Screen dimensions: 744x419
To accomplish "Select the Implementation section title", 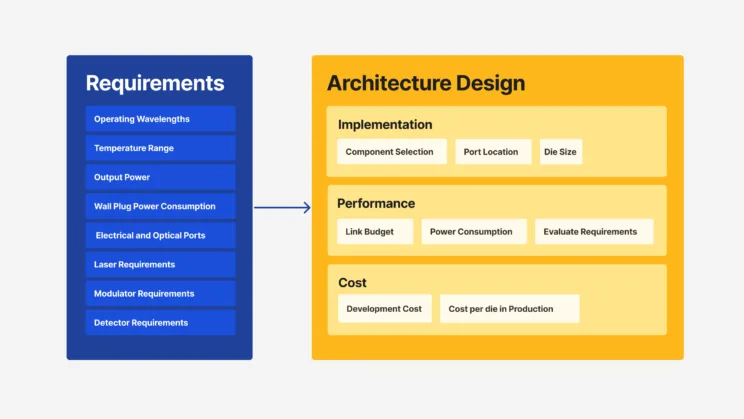I will [x=385, y=124].
